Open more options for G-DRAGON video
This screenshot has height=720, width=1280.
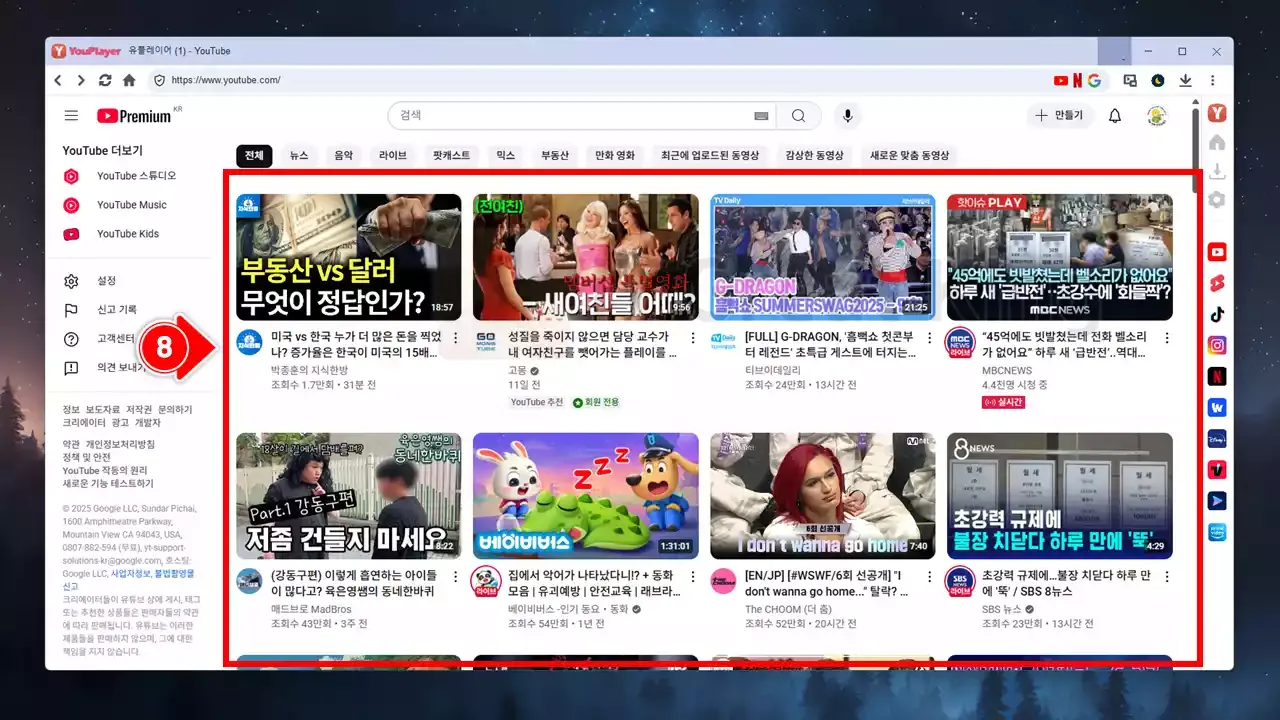pos(930,338)
